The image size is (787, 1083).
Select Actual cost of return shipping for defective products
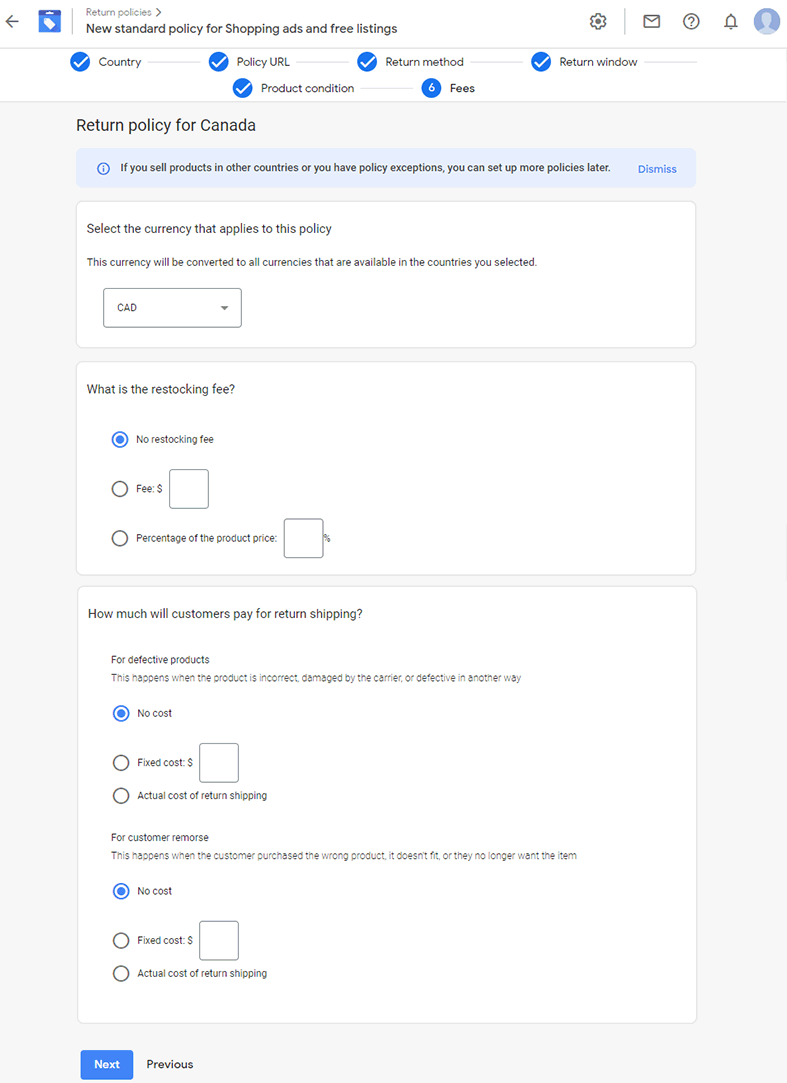(x=121, y=796)
